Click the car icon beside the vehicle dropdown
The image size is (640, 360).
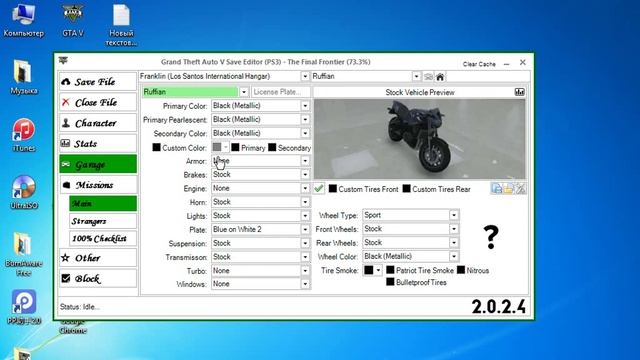coord(428,77)
